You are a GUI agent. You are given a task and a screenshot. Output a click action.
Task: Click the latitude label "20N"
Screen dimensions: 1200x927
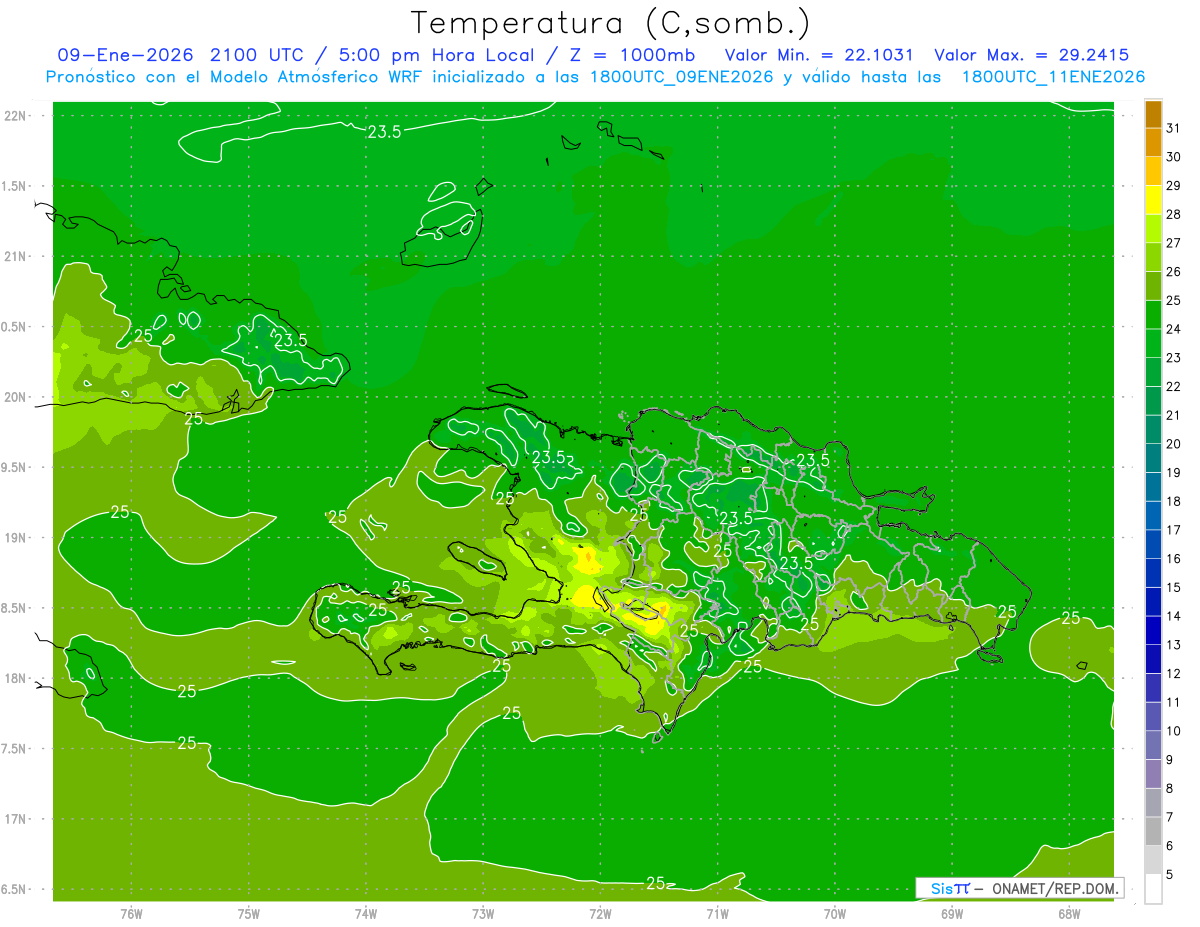coord(16,397)
